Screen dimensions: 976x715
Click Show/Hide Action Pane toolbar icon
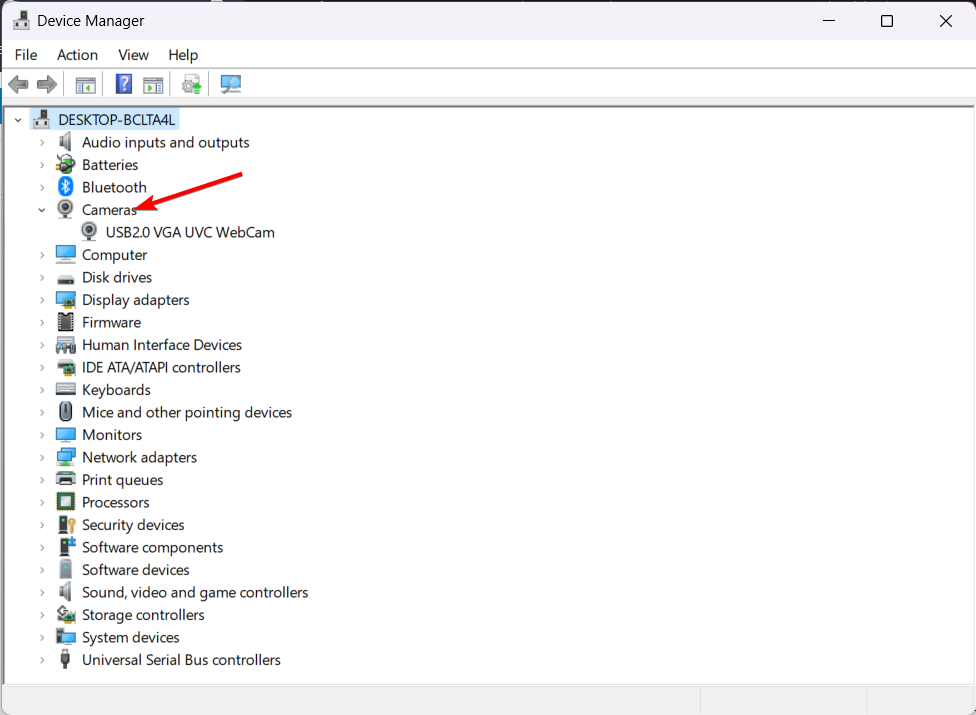tap(152, 85)
